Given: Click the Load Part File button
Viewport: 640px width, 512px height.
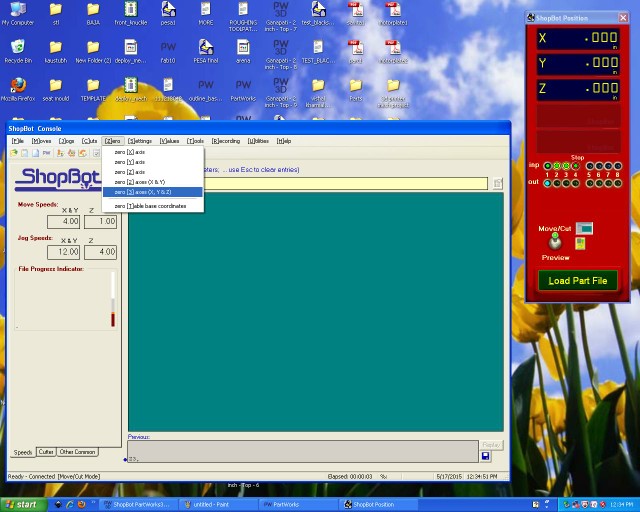Looking at the screenshot, I should tap(578, 280).
